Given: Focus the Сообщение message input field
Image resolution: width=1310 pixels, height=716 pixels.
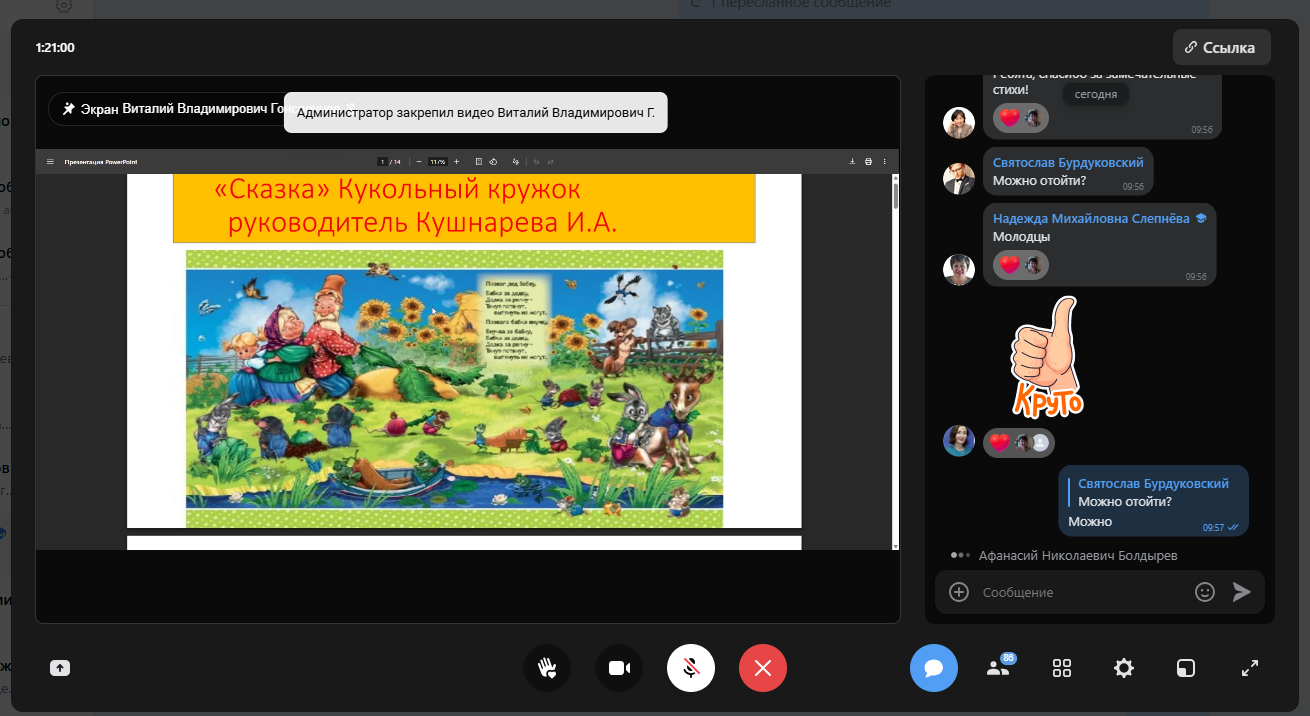Looking at the screenshot, I should tap(1082, 592).
